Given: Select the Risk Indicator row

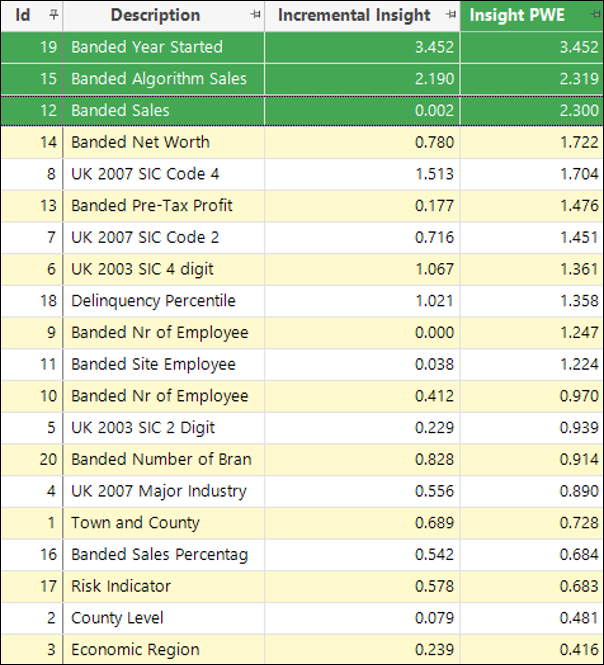Looking at the screenshot, I should click(302, 586).
